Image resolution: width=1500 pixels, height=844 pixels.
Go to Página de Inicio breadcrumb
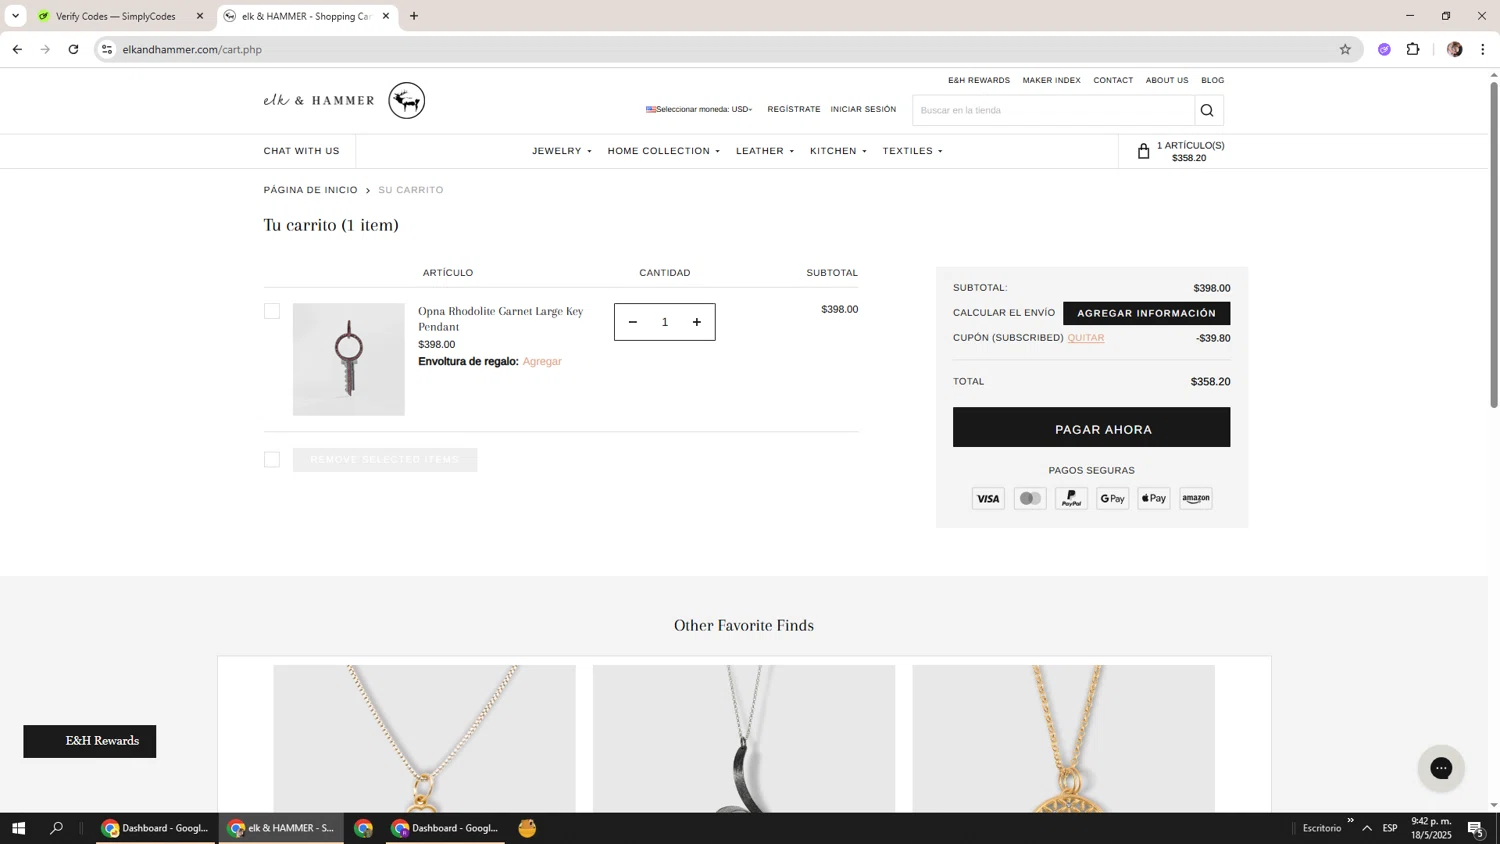pos(310,190)
